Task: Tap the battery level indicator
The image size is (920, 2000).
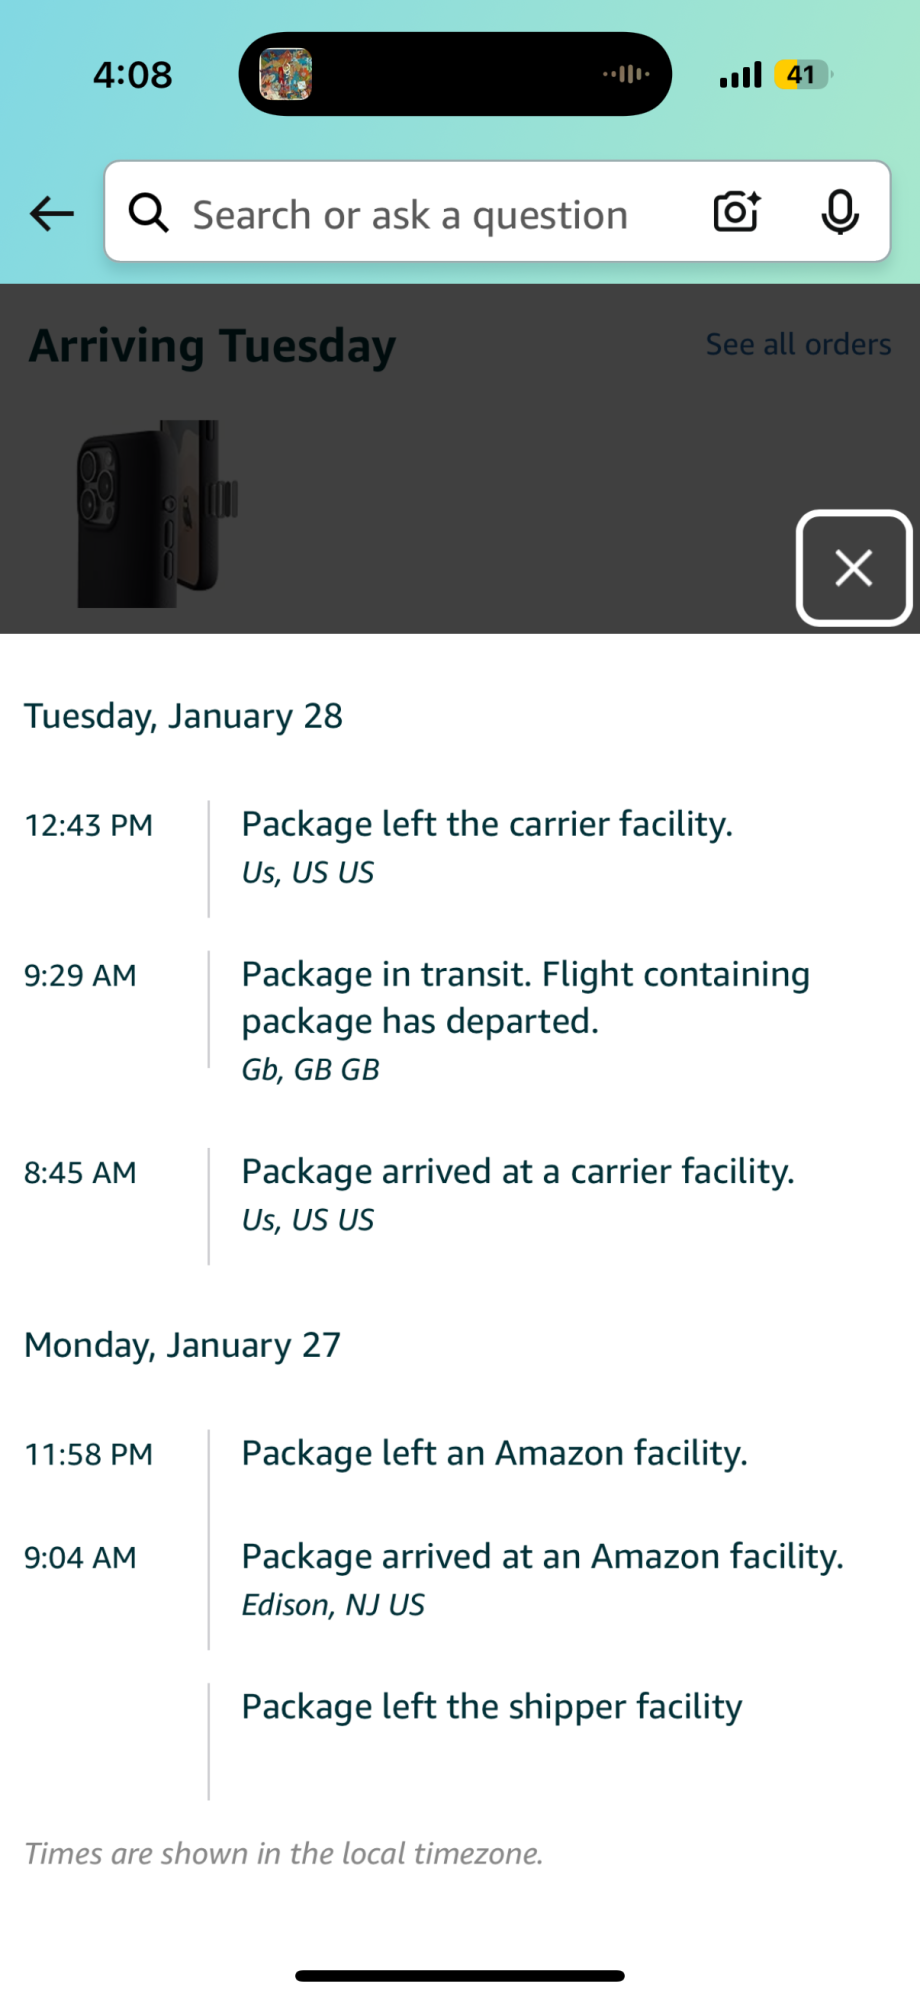Action: coord(802,75)
